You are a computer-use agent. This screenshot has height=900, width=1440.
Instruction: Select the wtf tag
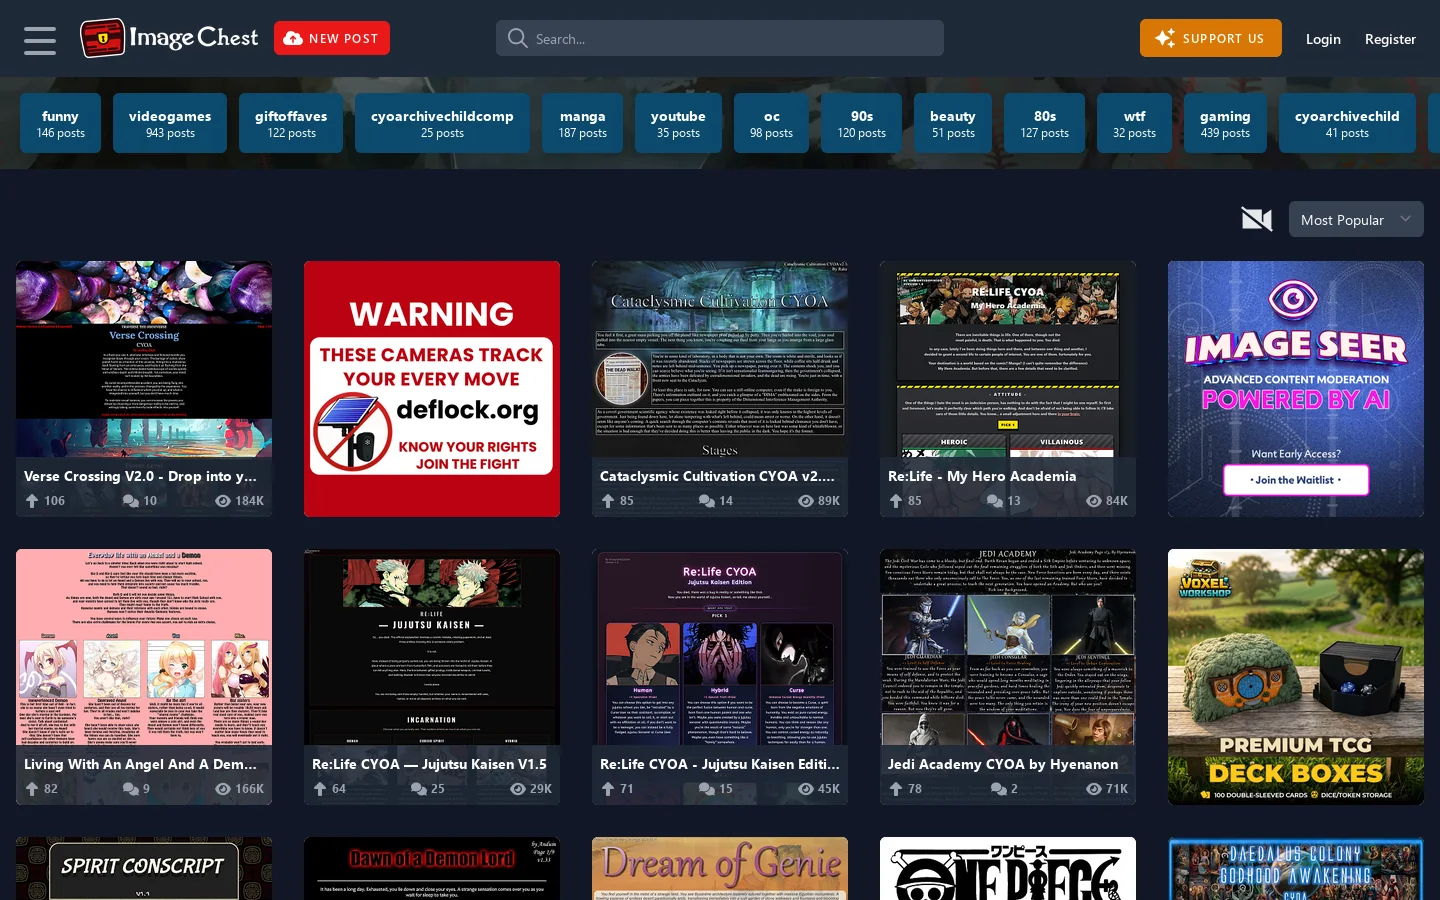(x=1134, y=123)
